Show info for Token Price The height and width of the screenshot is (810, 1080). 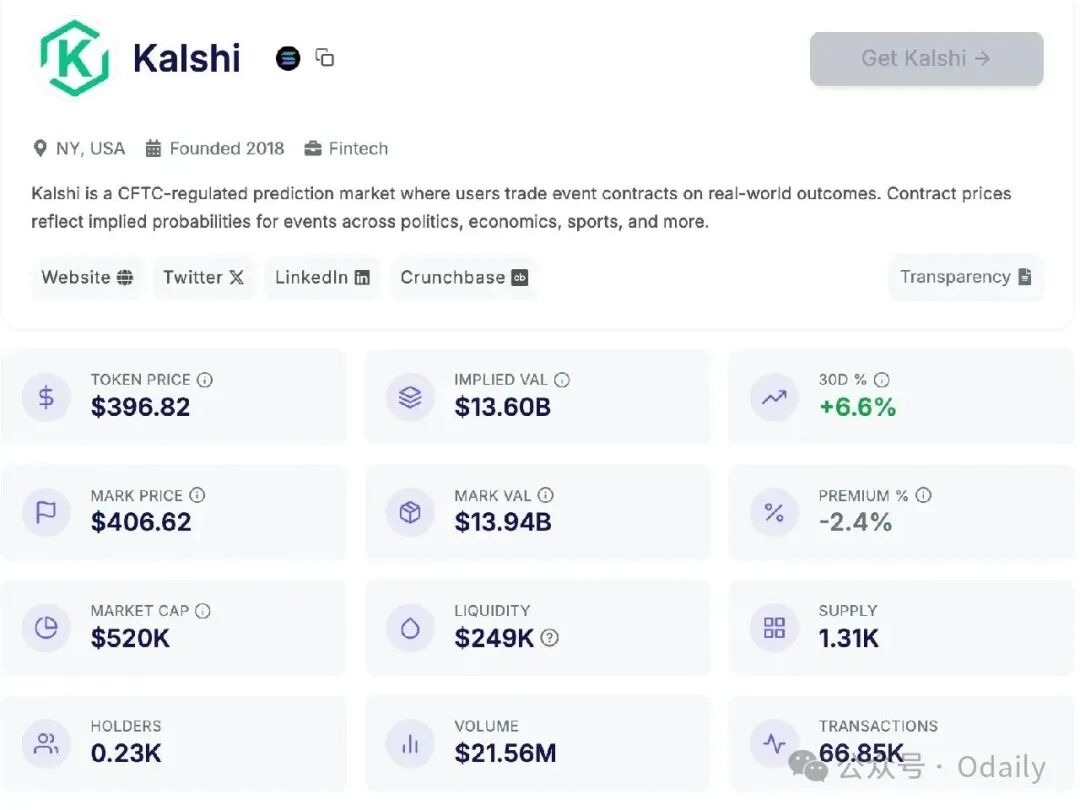205,380
